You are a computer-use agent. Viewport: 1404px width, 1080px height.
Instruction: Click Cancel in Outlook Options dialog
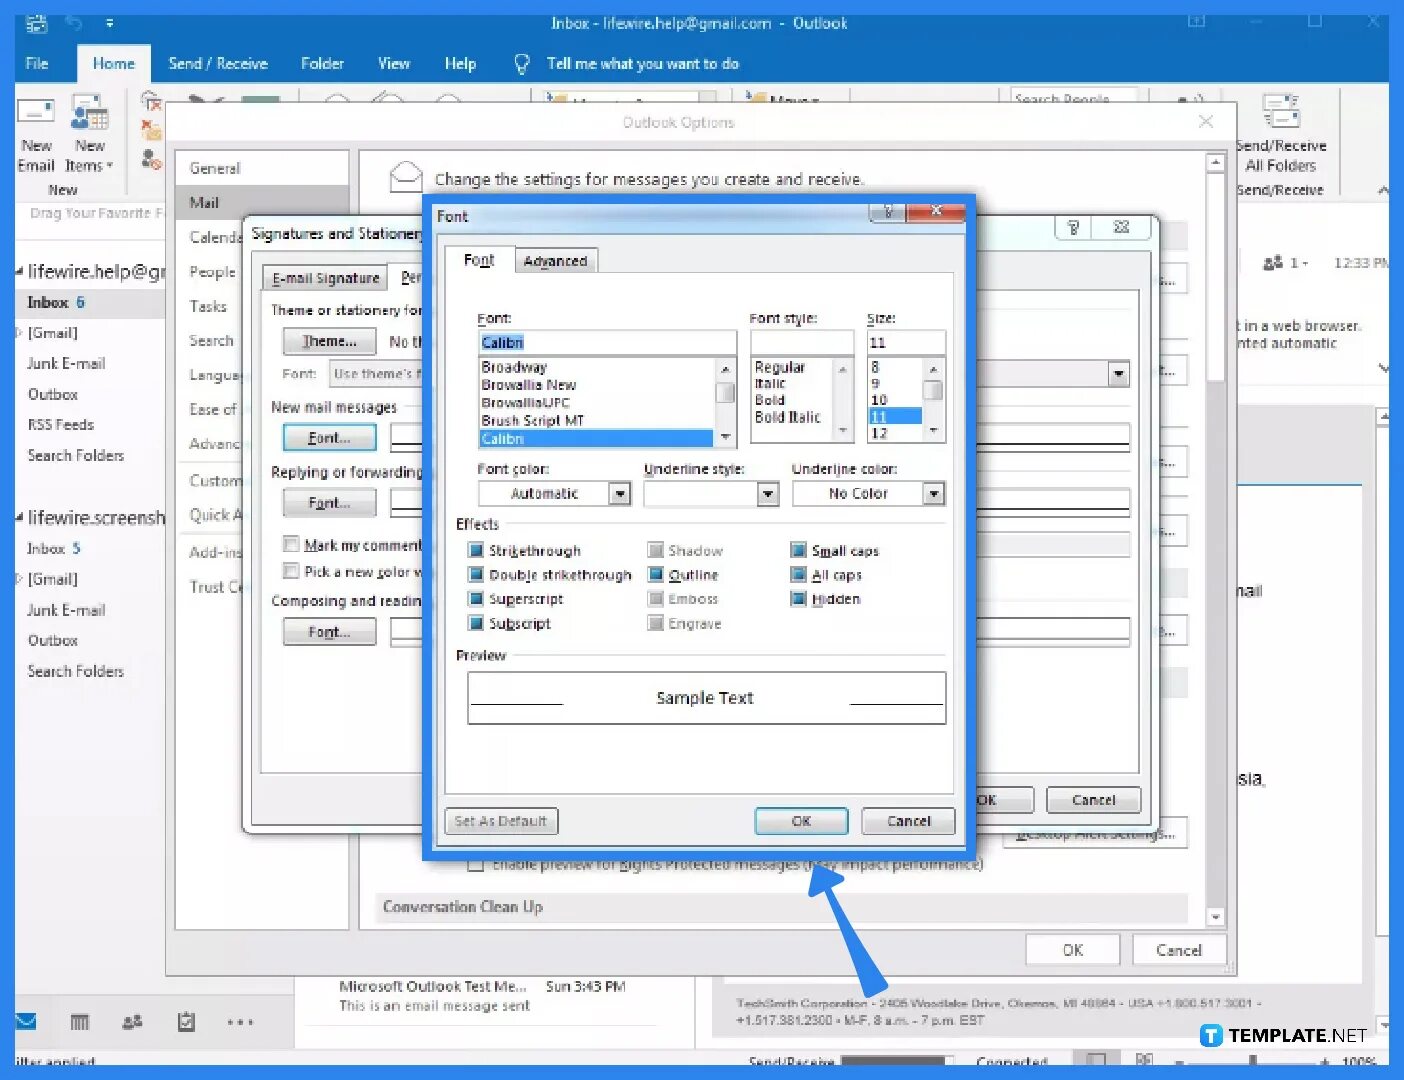point(1179,950)
